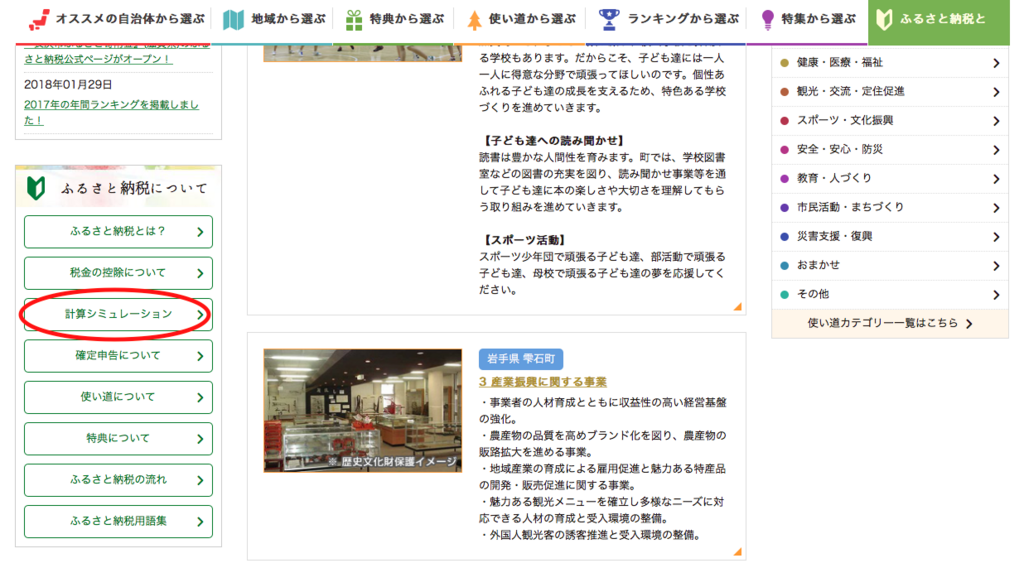Click the green gift box icon
Image resolution: width=1024 pixels, height=563 pixels.
(354, 20)
